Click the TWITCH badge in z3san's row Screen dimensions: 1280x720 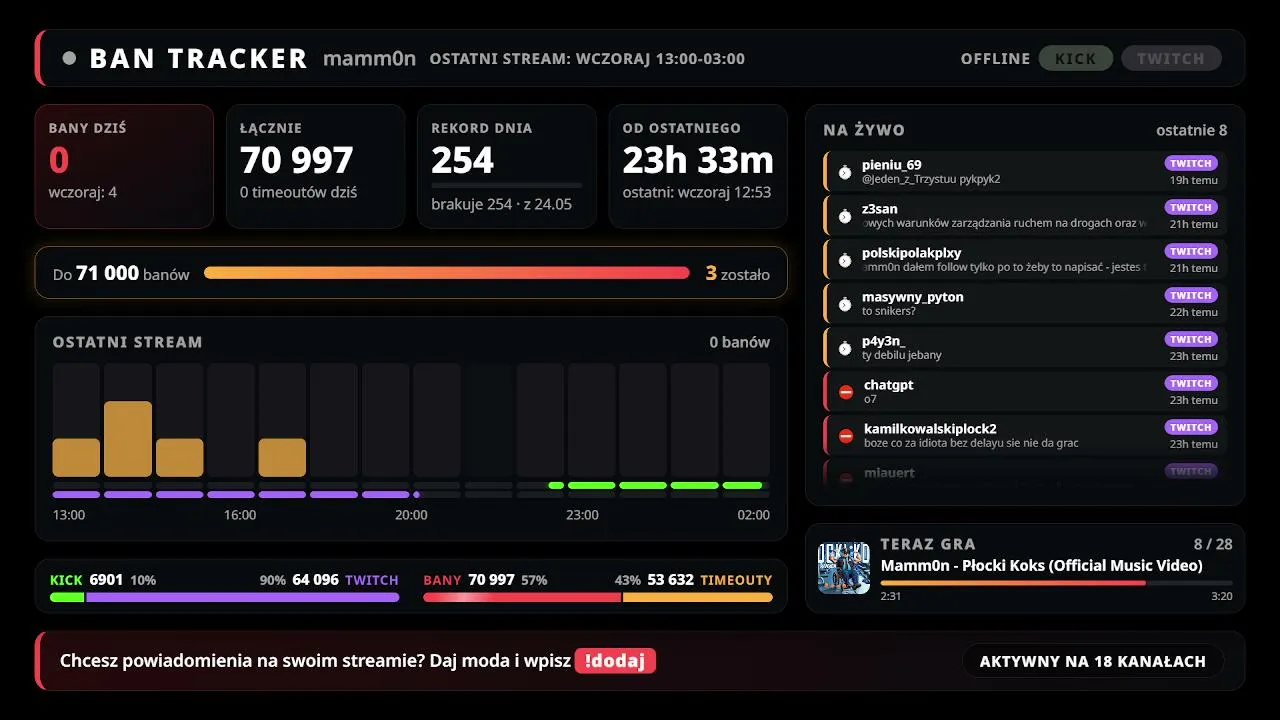pyautogui.click(x=1191, y=207)
